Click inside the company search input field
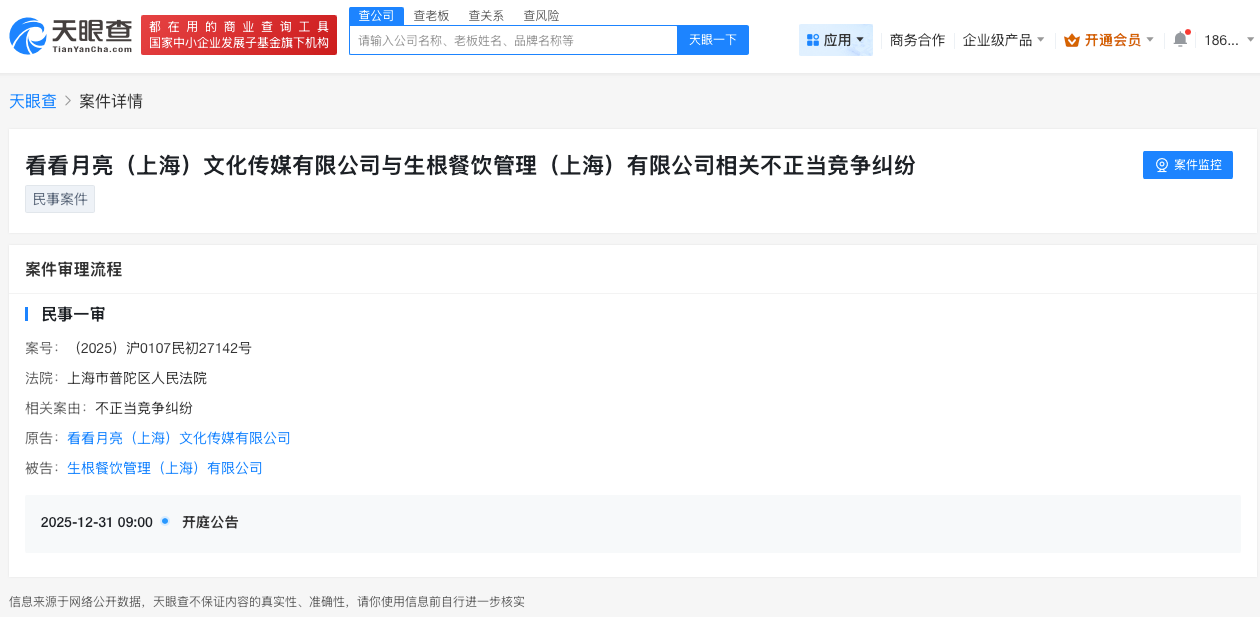This screenshot has width=1260, height=617. (513, 39)
